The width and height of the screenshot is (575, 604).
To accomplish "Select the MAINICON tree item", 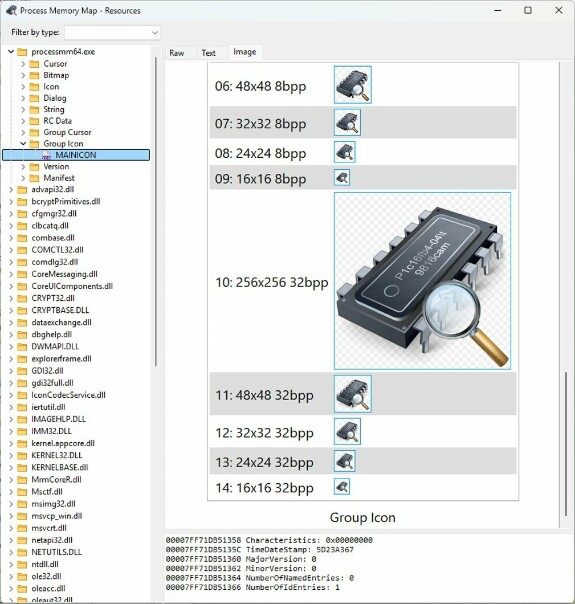I will (x=76, y=155).
